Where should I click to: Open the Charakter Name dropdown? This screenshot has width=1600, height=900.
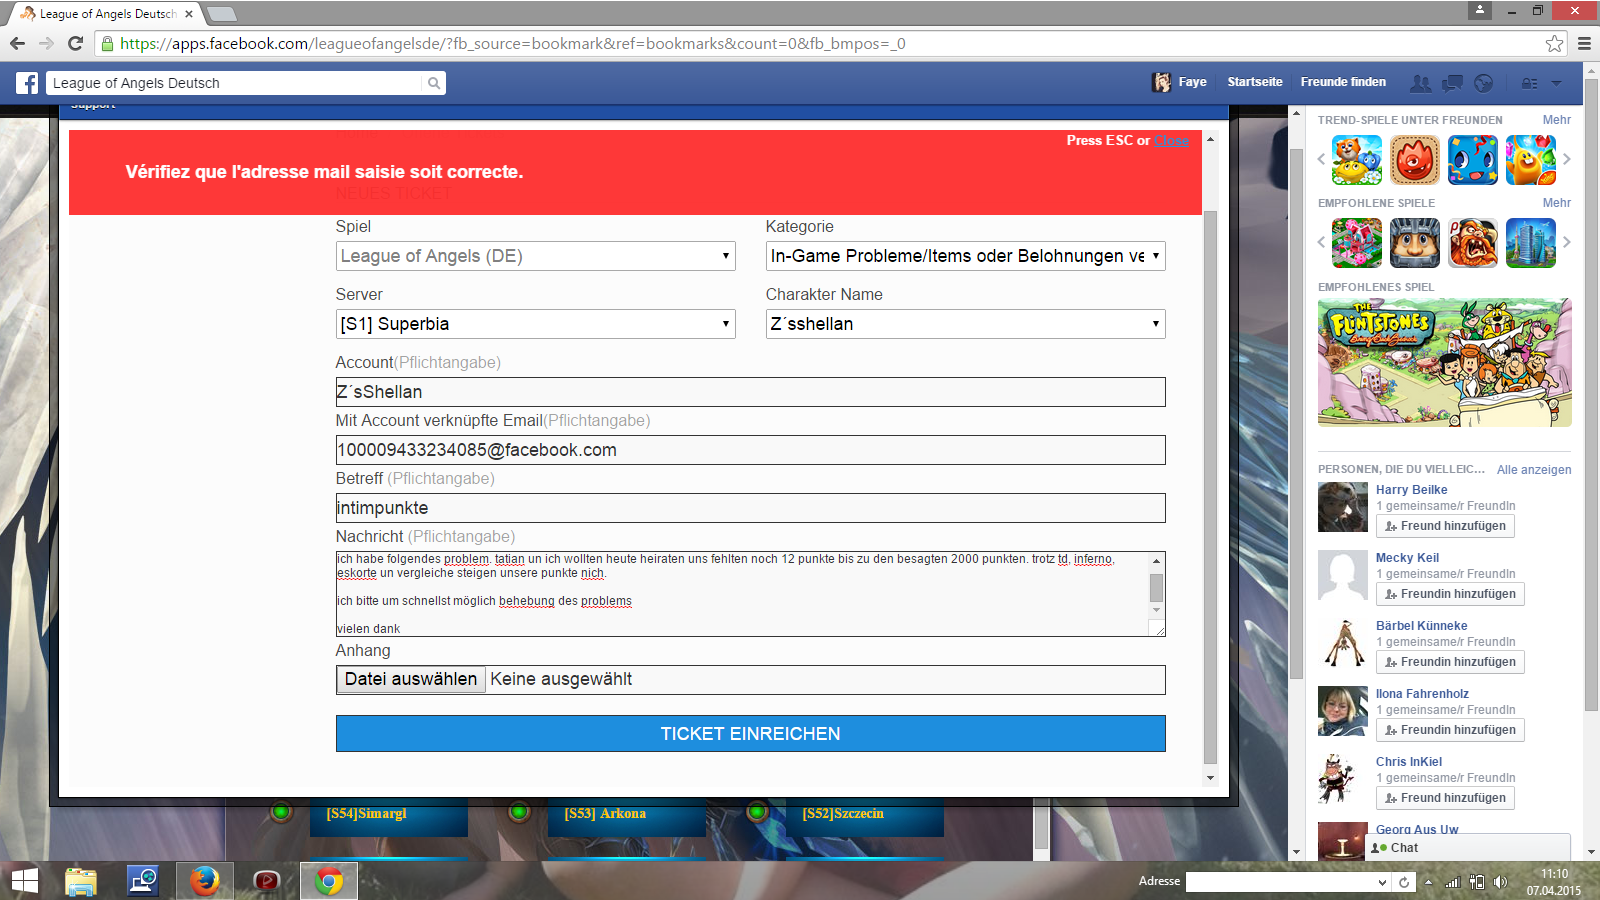(965, 324)
